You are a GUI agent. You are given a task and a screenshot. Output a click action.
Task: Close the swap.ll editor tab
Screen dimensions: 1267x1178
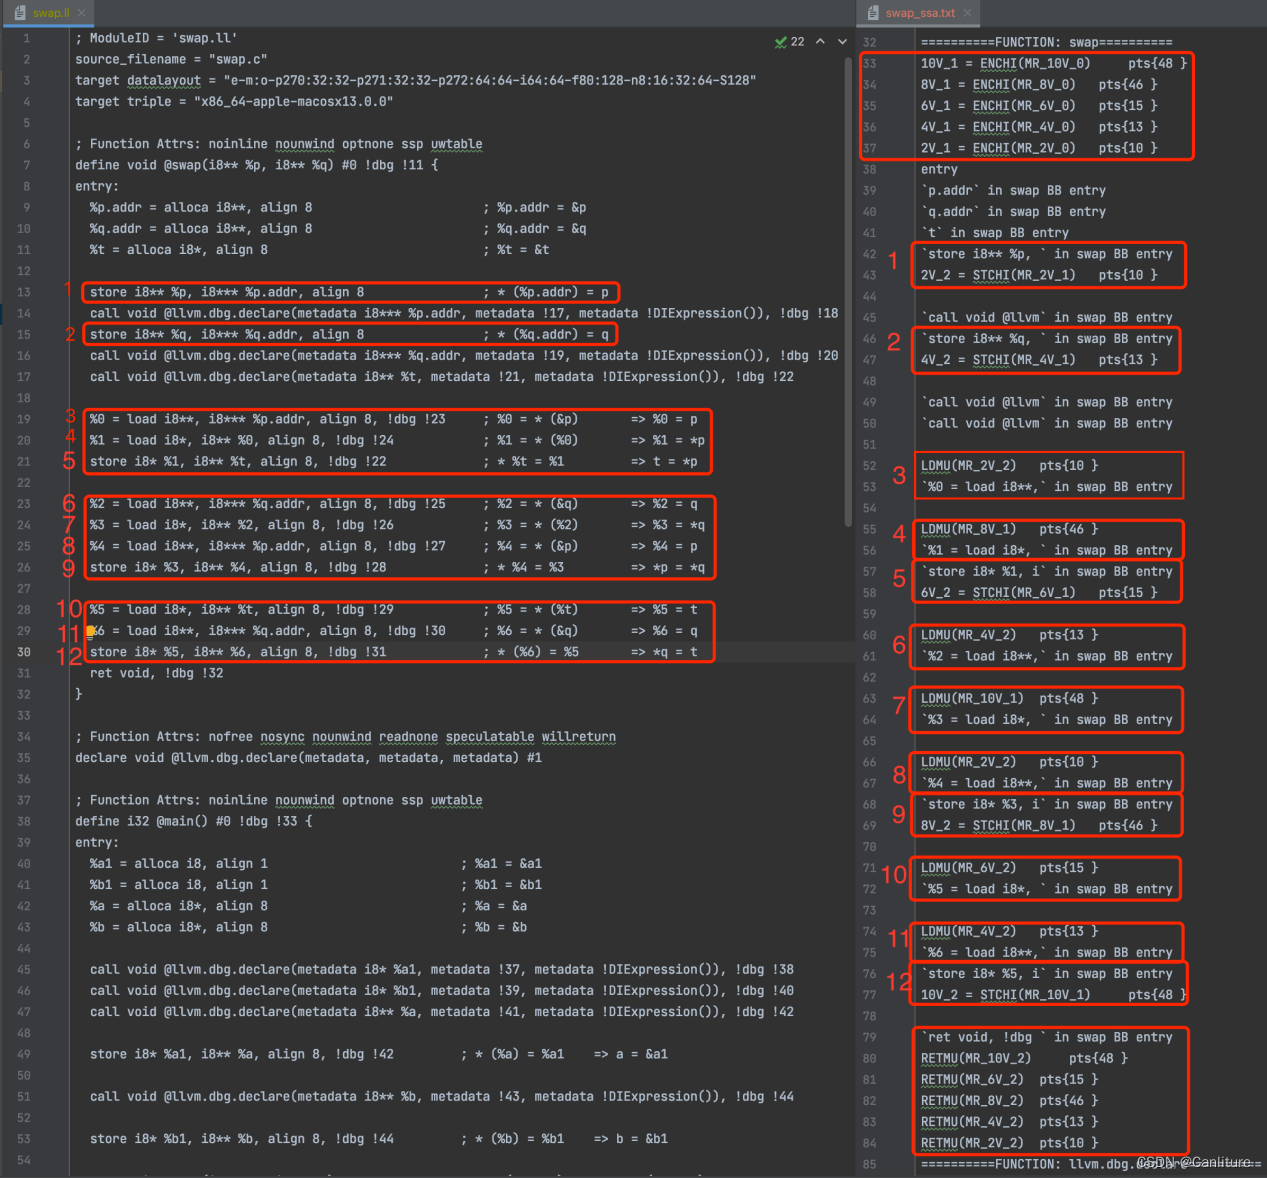click(x=81, y=13)
